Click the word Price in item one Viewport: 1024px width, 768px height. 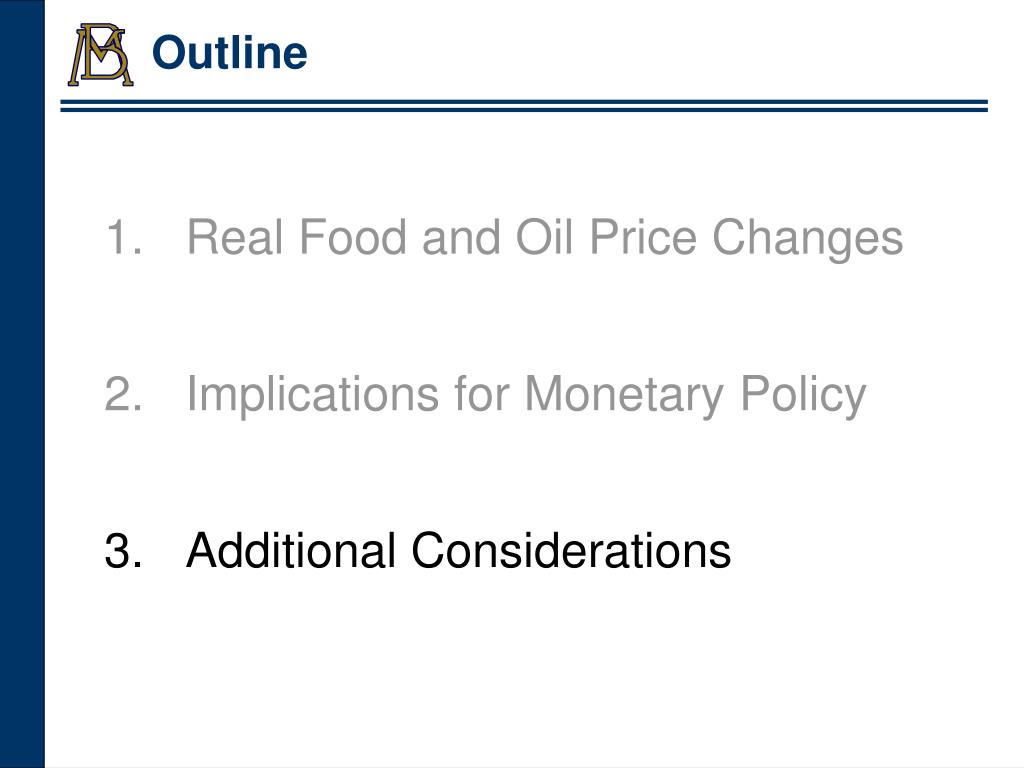pyautogui.click(x=643, y=236)
